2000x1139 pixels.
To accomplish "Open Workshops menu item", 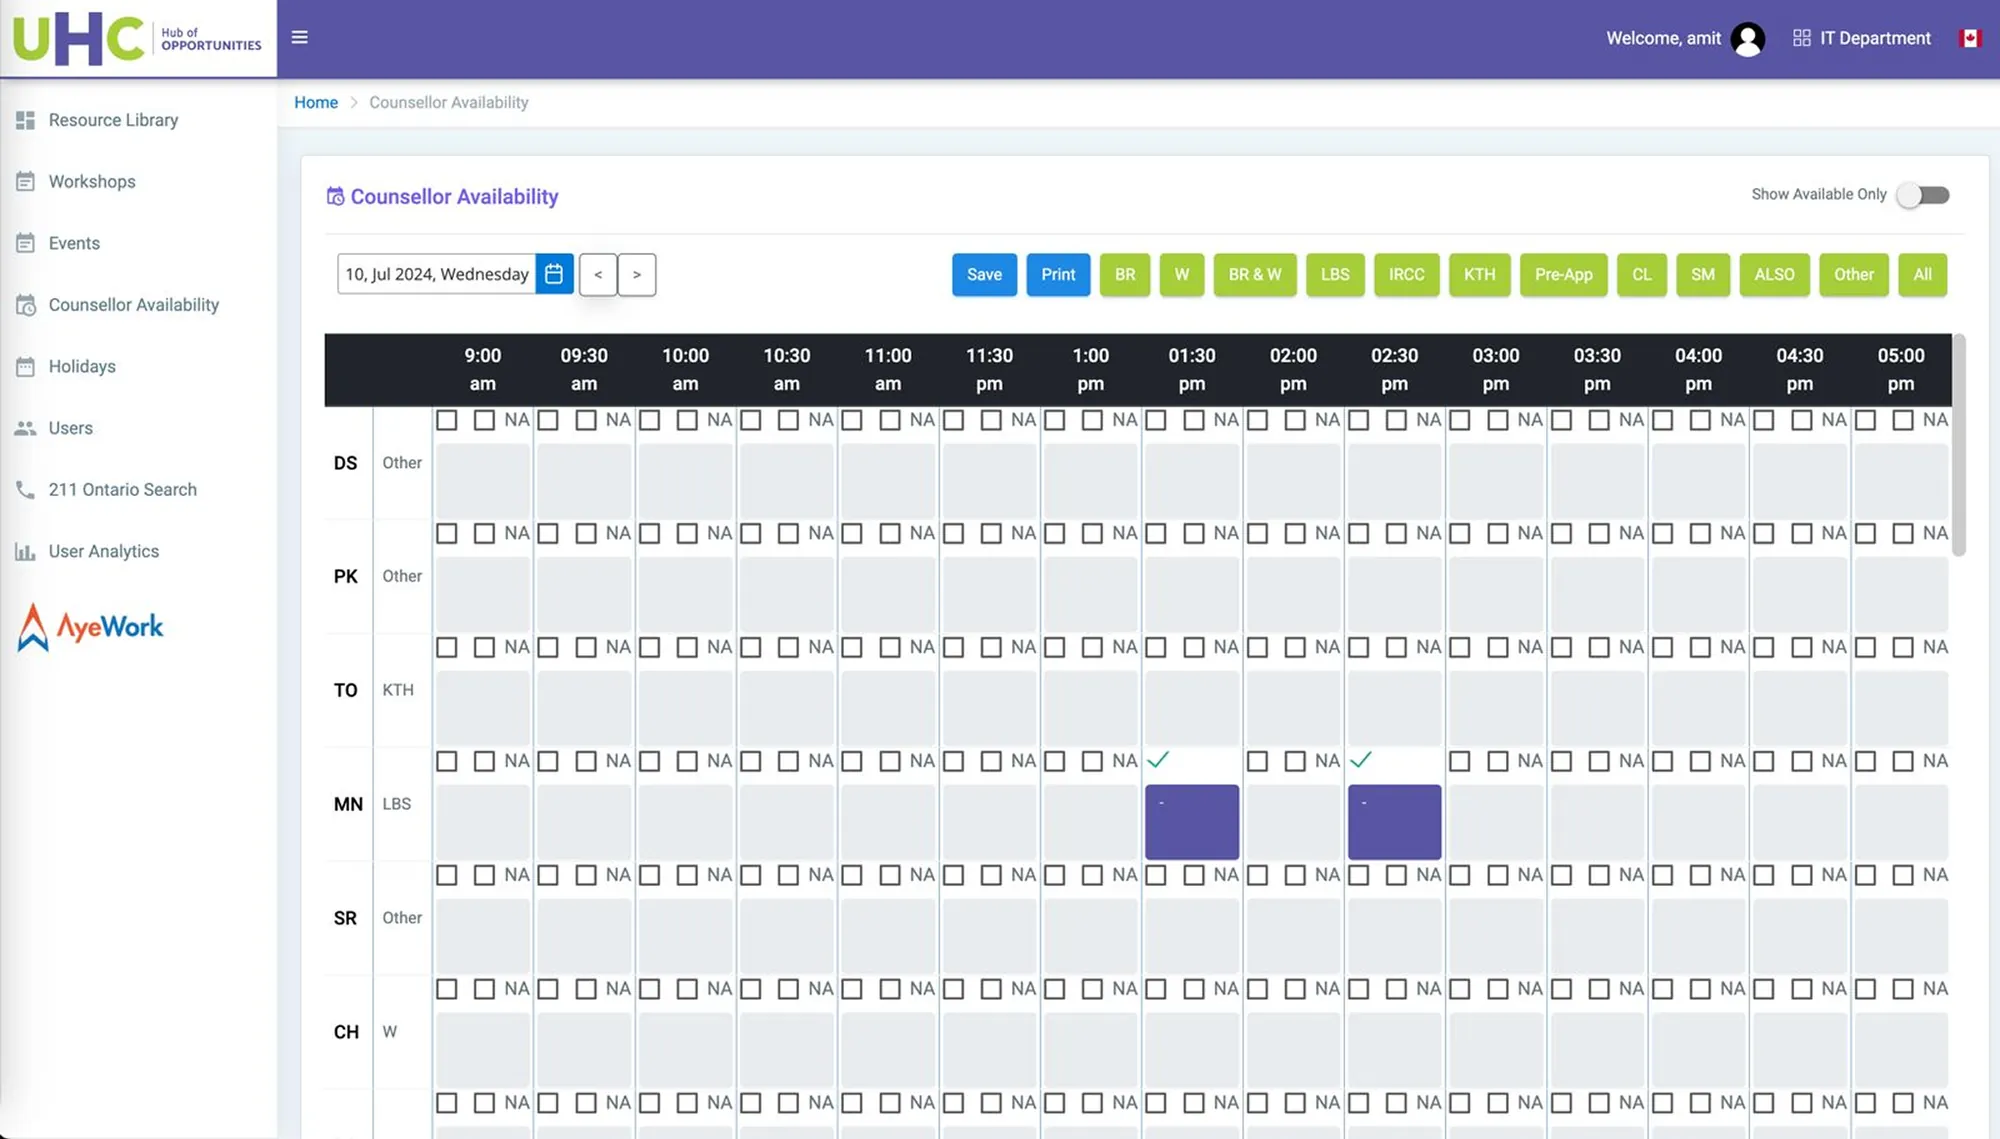I will coord(92,182).
